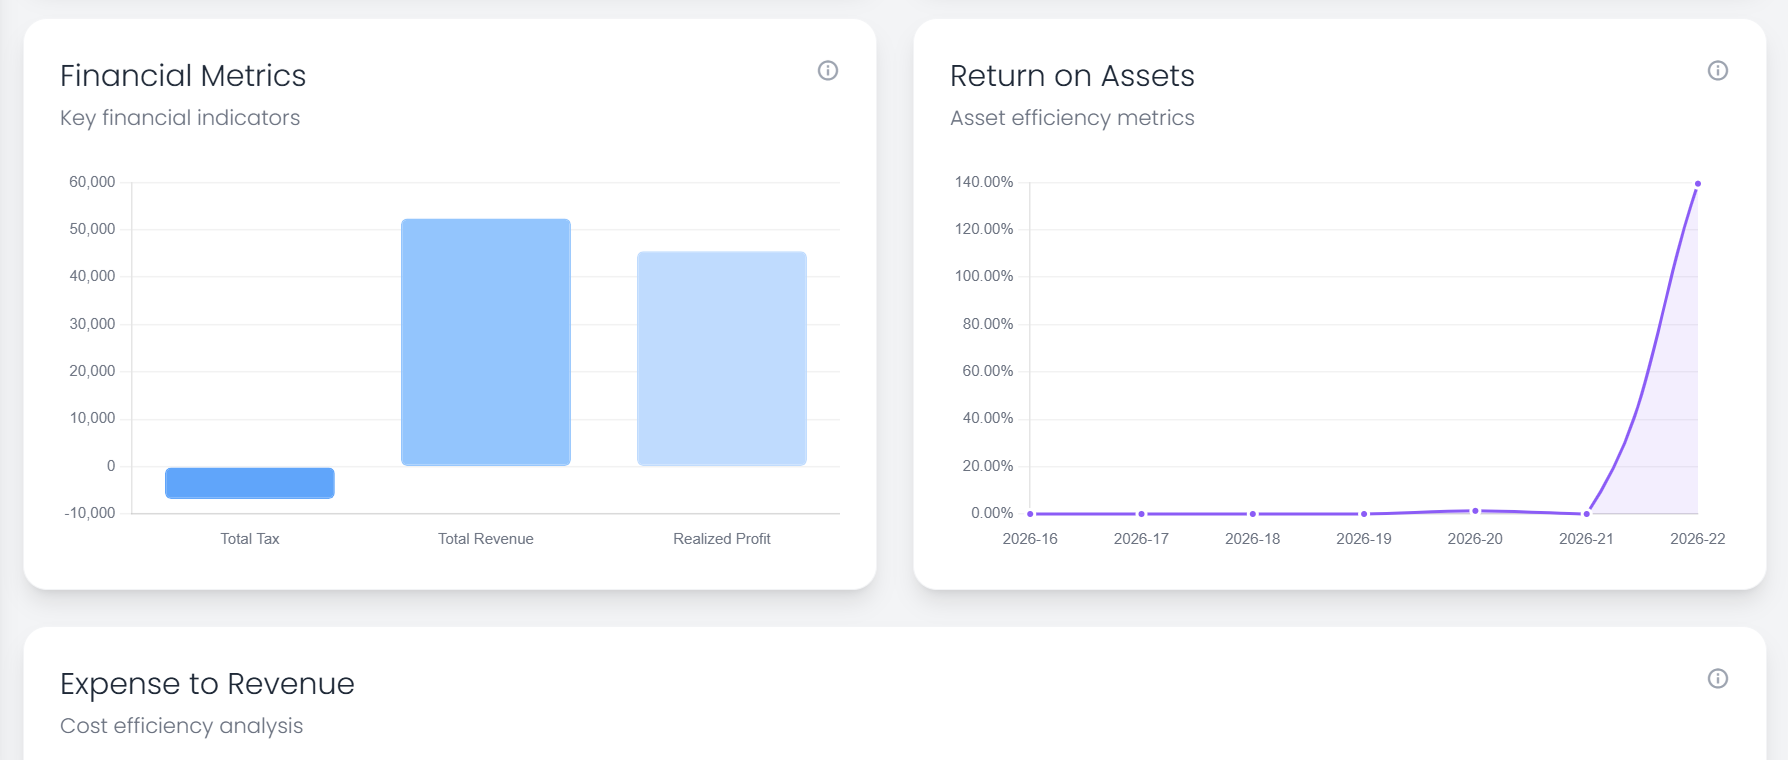The height and width of the screenshot is (760, 1788).
Task: Click the 'Total Revenue' axis label
Action: click(x=486, y=539)
